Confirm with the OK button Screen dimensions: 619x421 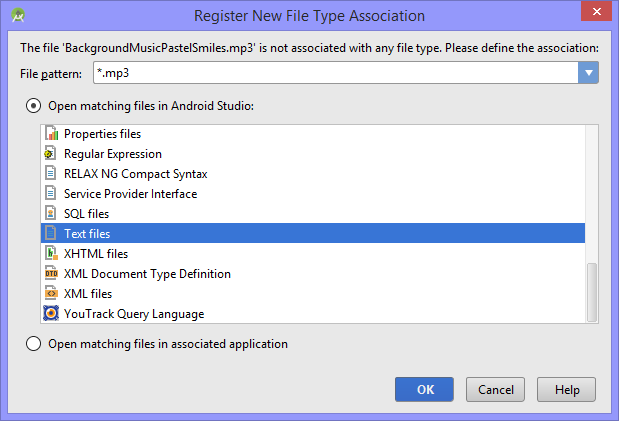point(424,389)
